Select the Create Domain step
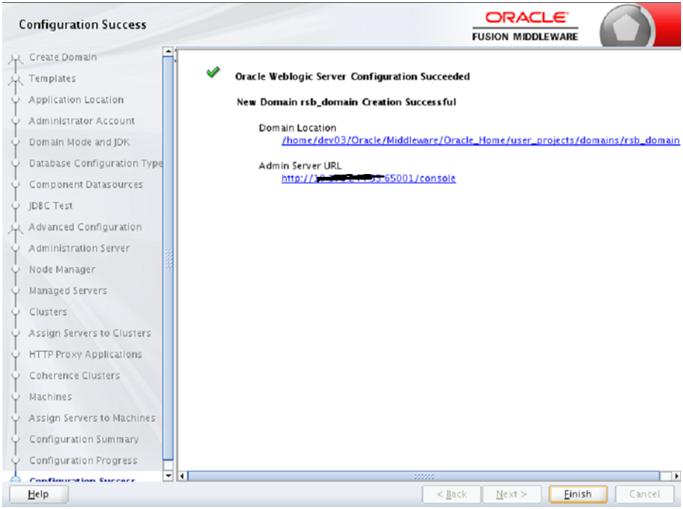Screen dimensions: 683x509 point(63,57)
